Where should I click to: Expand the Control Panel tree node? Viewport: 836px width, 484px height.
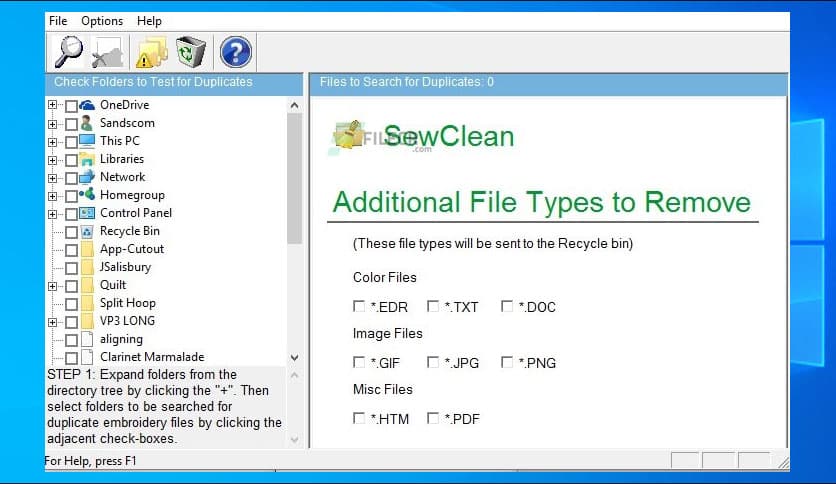(52, 214)
